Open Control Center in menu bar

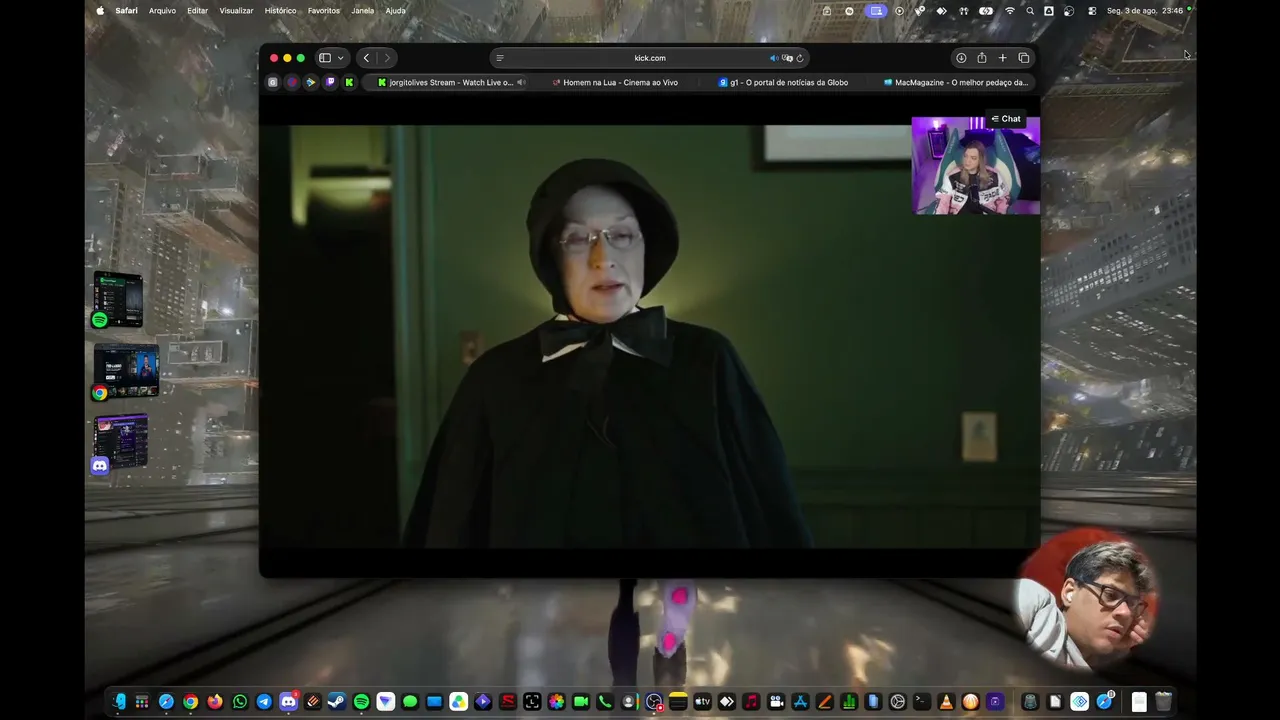1091,11
